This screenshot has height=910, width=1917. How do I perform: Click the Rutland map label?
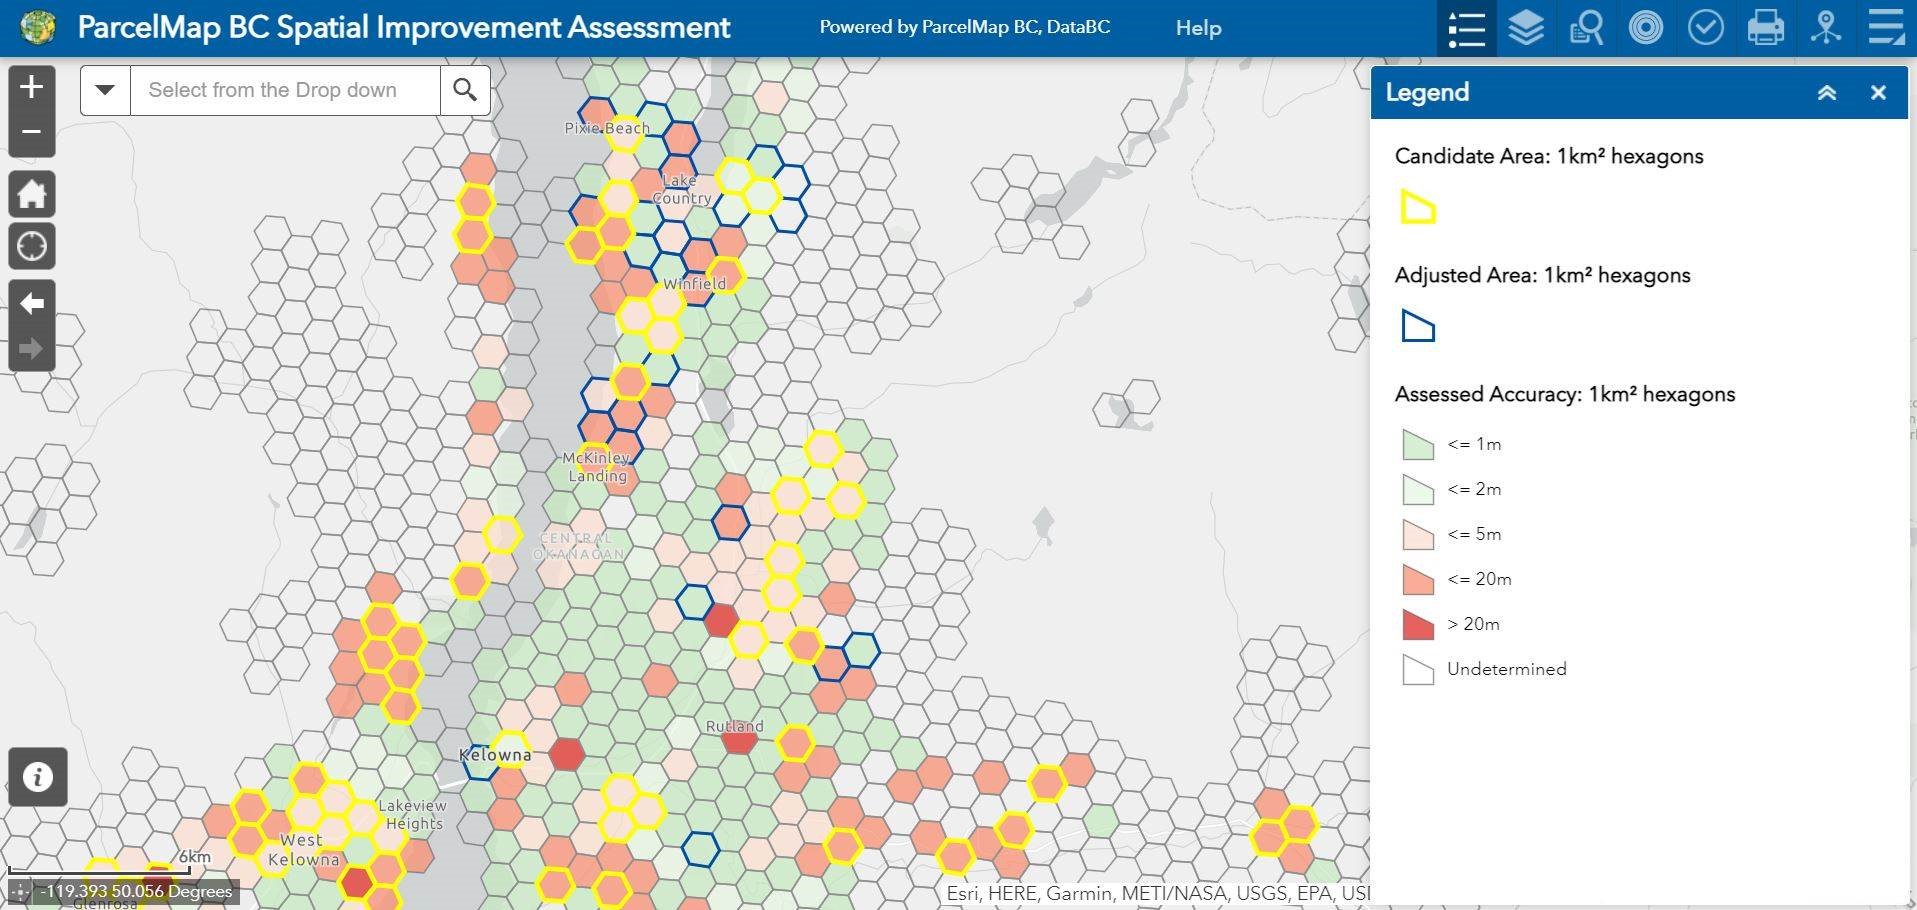click(x=734, y=726)
